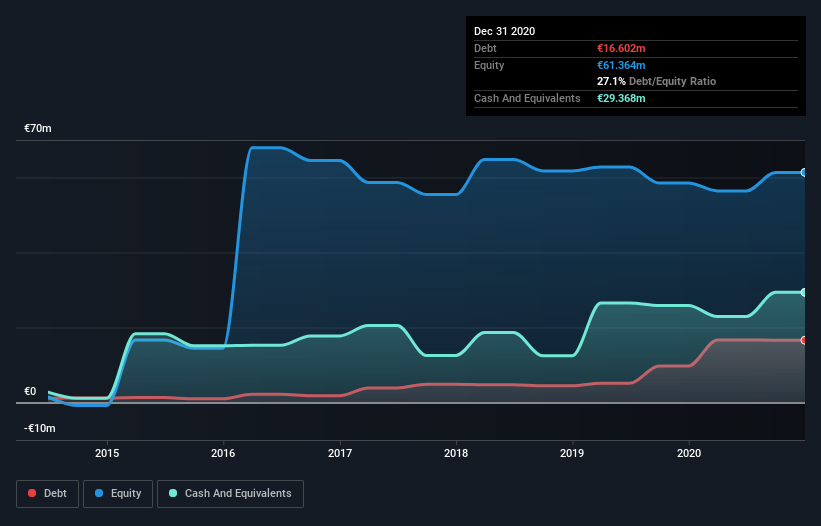821x526 pixels.
Task: Click the blue Equity endpoint marker
Action: (x=804, y=172)
